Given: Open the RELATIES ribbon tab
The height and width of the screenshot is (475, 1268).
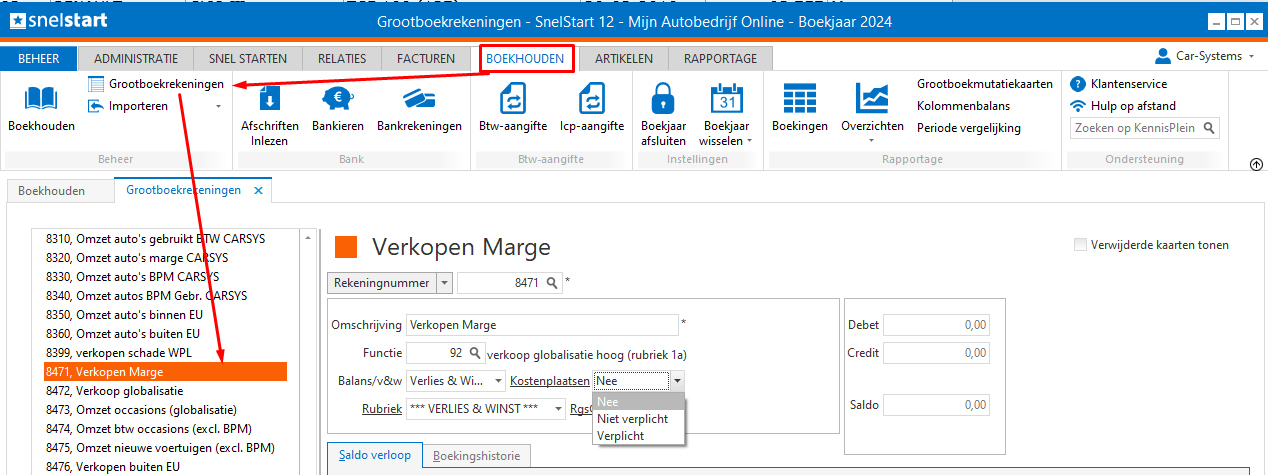Looking at the screenshot, I should (342, 59).
